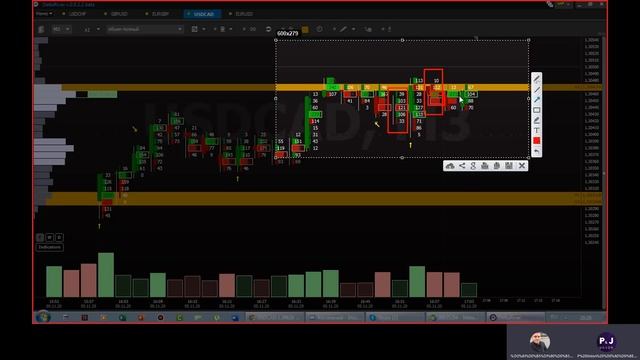
Task: Search similar images on Google
Action: click(x=473, y=166)
